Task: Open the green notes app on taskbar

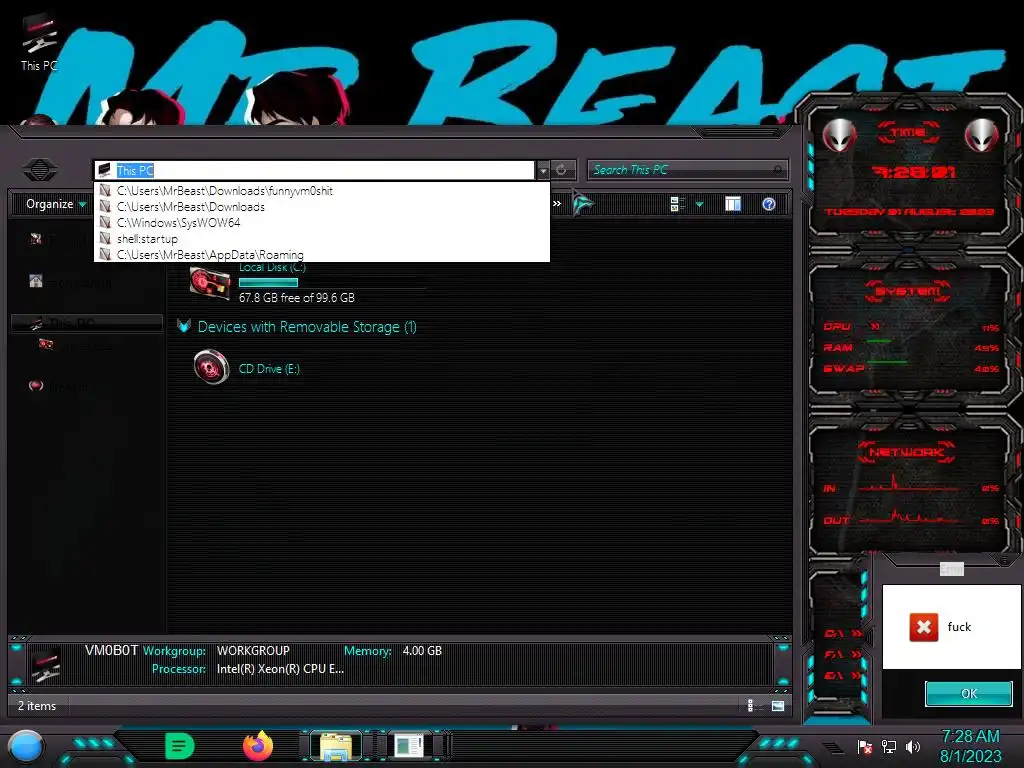Action: (x=179, y=746)
